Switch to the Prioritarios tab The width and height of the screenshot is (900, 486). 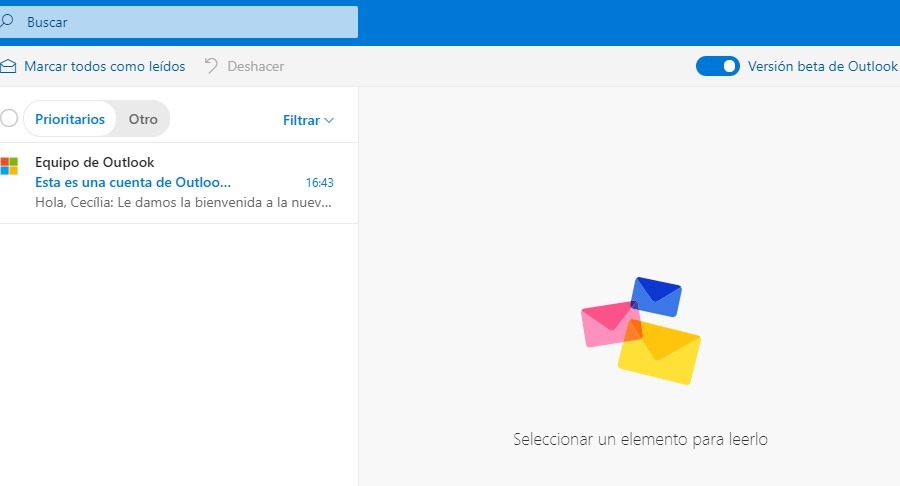(x=70, y=119)
